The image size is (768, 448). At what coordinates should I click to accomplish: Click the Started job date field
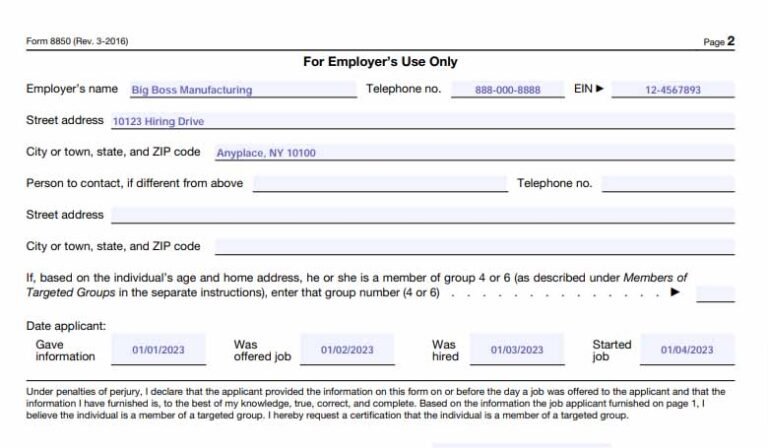point(687,350)
